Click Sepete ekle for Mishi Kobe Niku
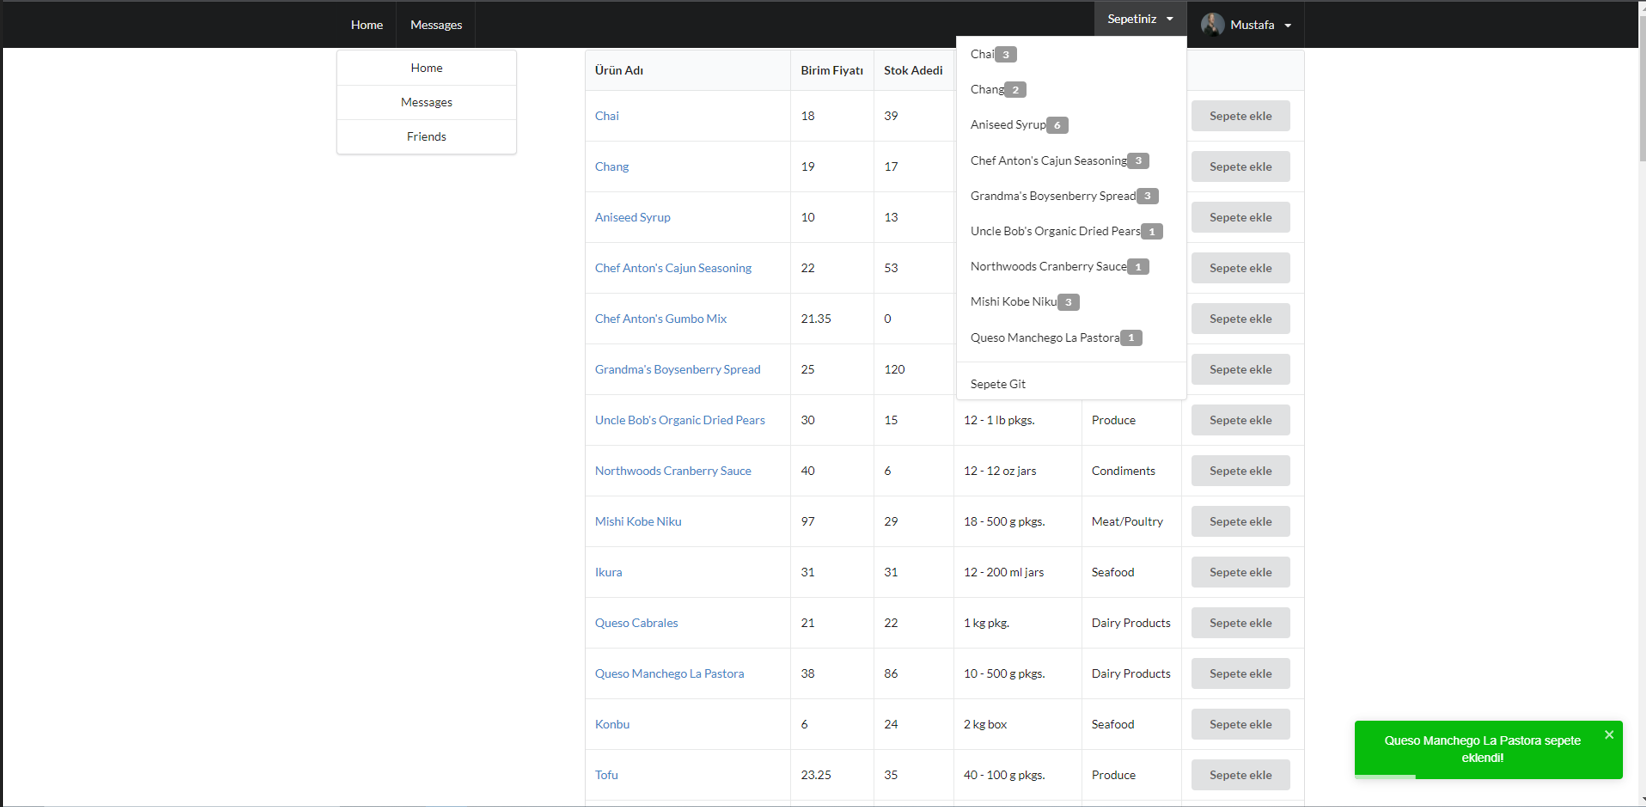The height and width of the screenshot is (807, 1646). click(1240, 521)
